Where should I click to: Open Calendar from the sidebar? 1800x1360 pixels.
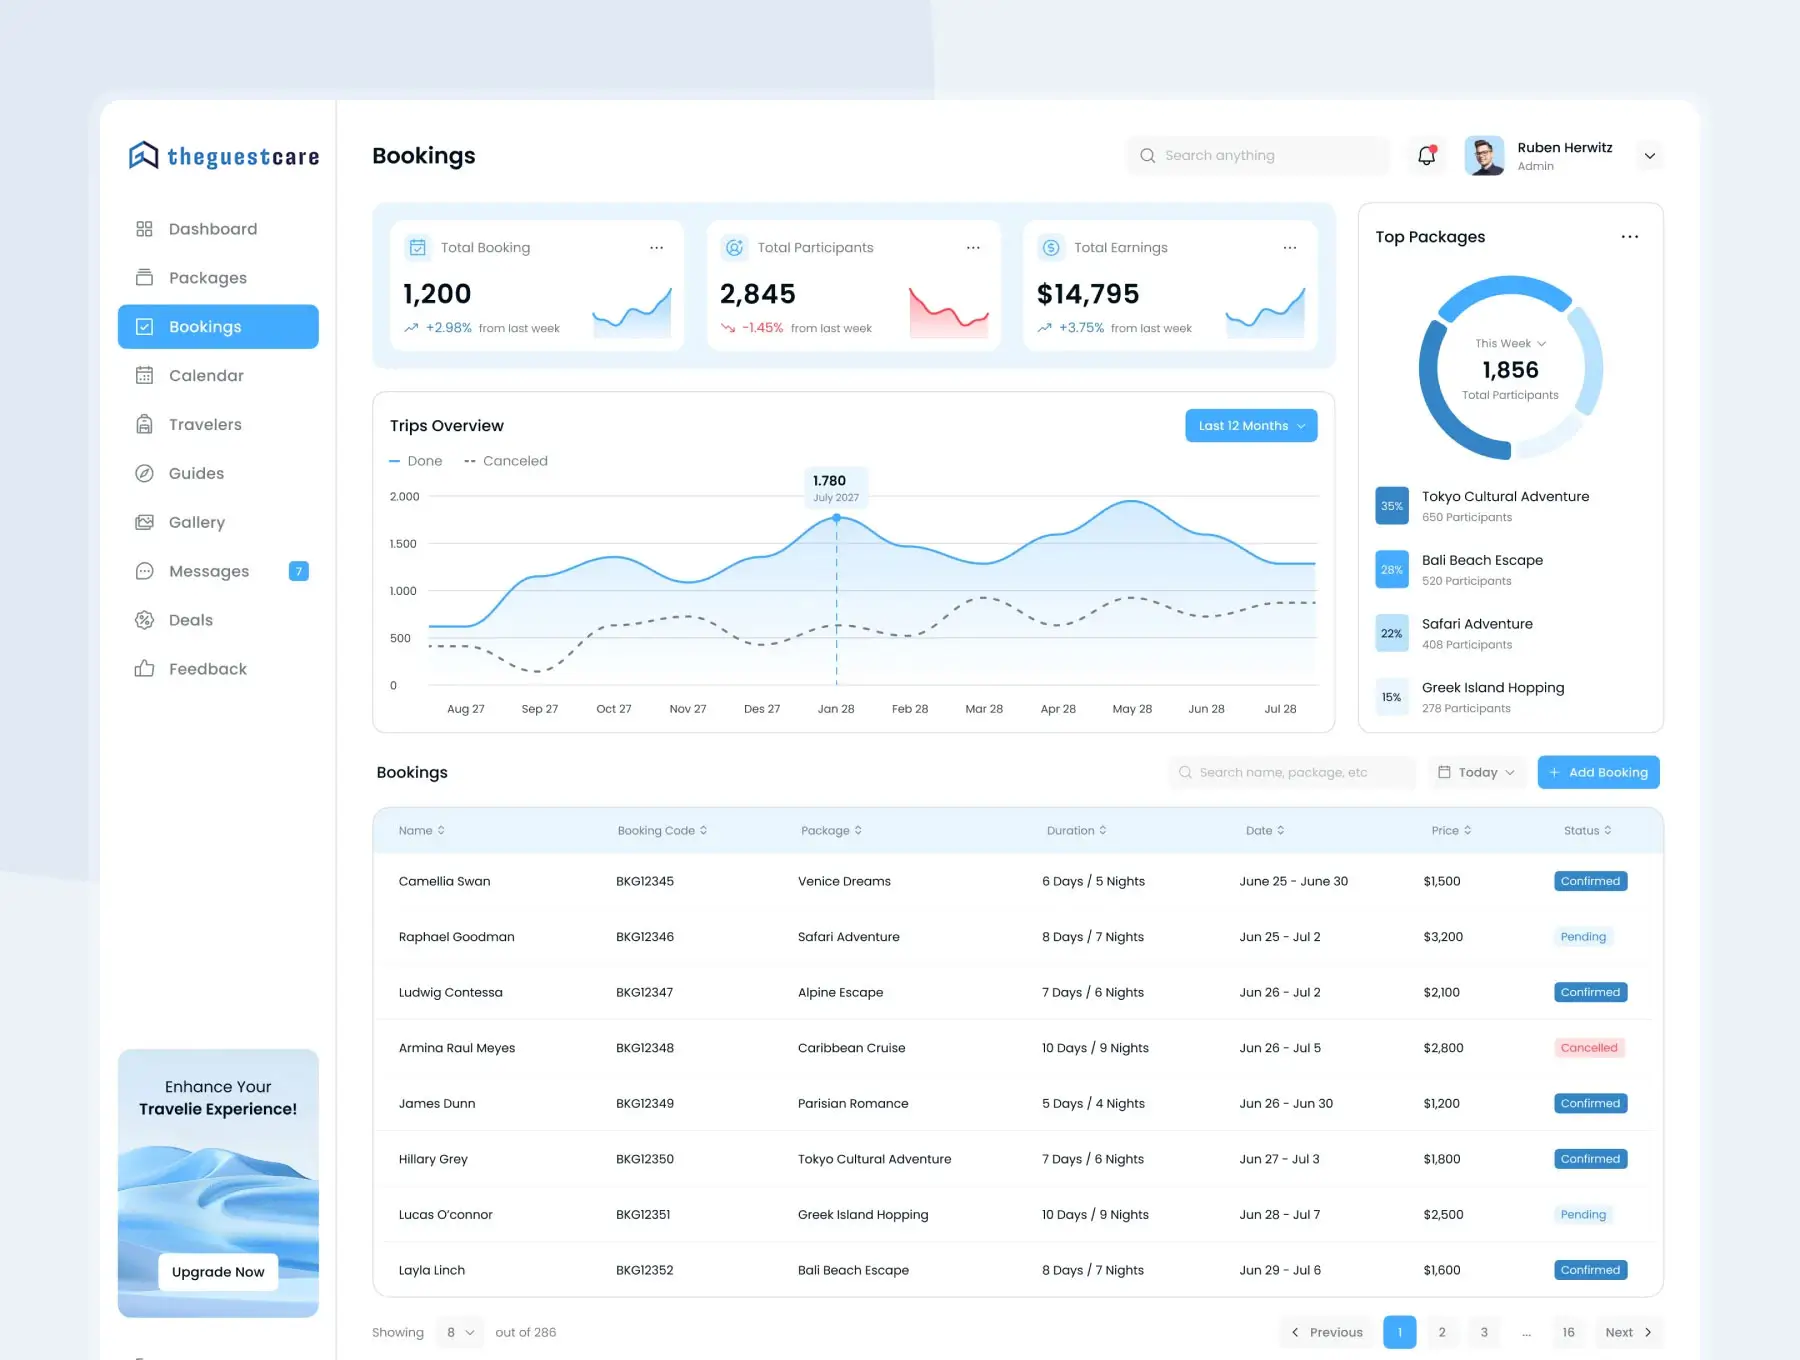206,376
